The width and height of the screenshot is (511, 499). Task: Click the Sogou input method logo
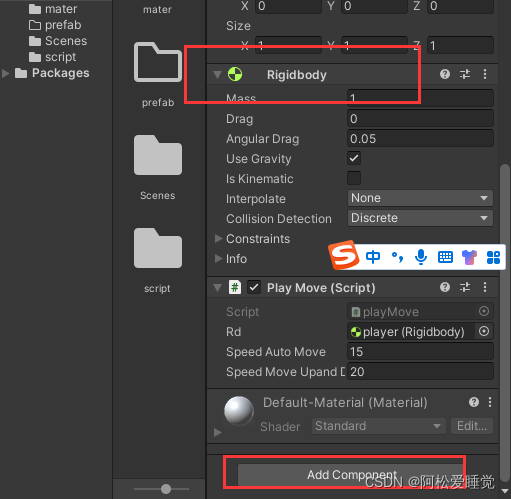(344, 255)
